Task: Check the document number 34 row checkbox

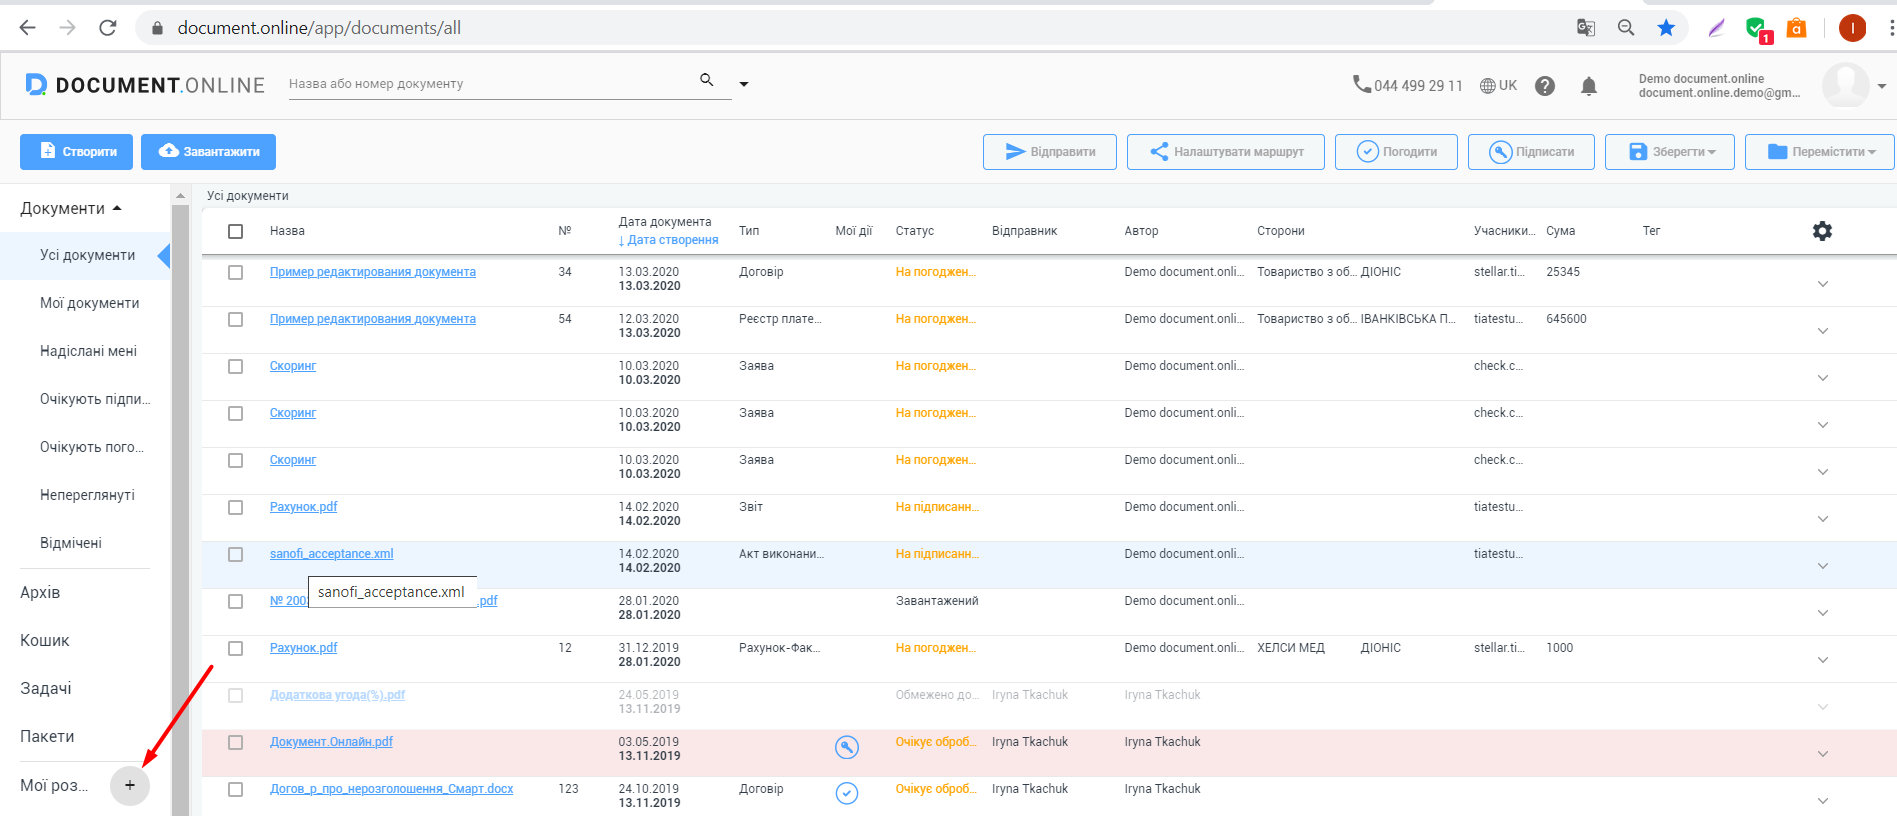Action: coord(235,272)
